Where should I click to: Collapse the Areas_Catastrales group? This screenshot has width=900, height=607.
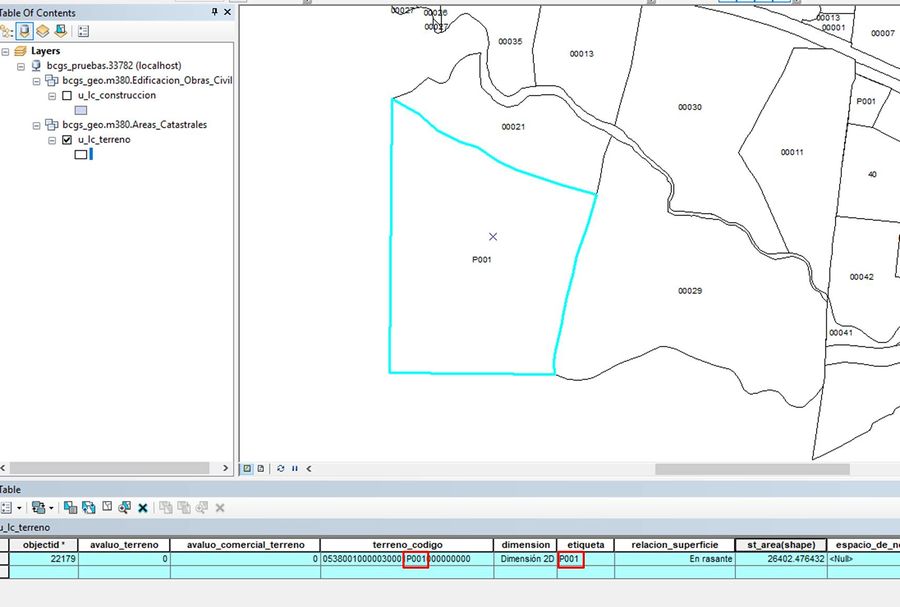click(x=37, y=125)
